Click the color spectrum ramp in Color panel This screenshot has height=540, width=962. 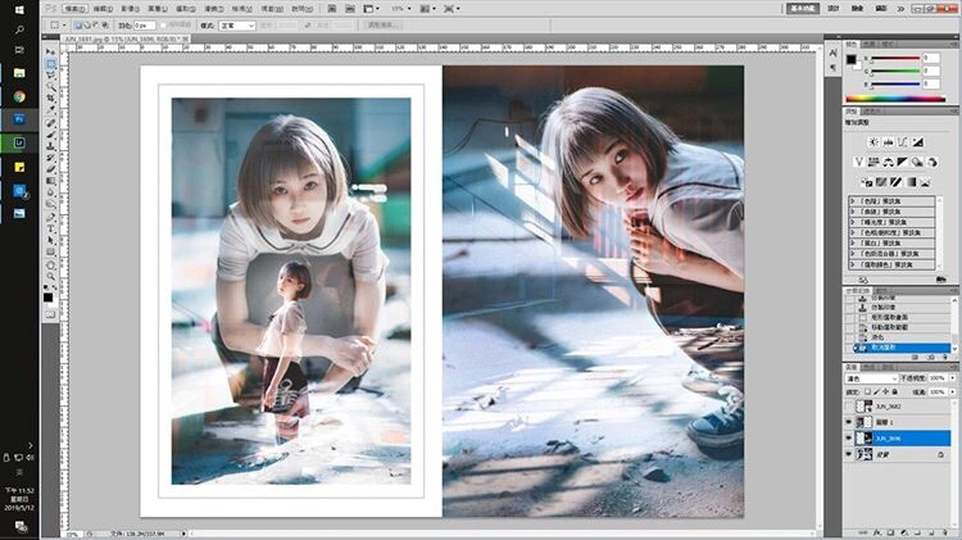pos(895,98)
